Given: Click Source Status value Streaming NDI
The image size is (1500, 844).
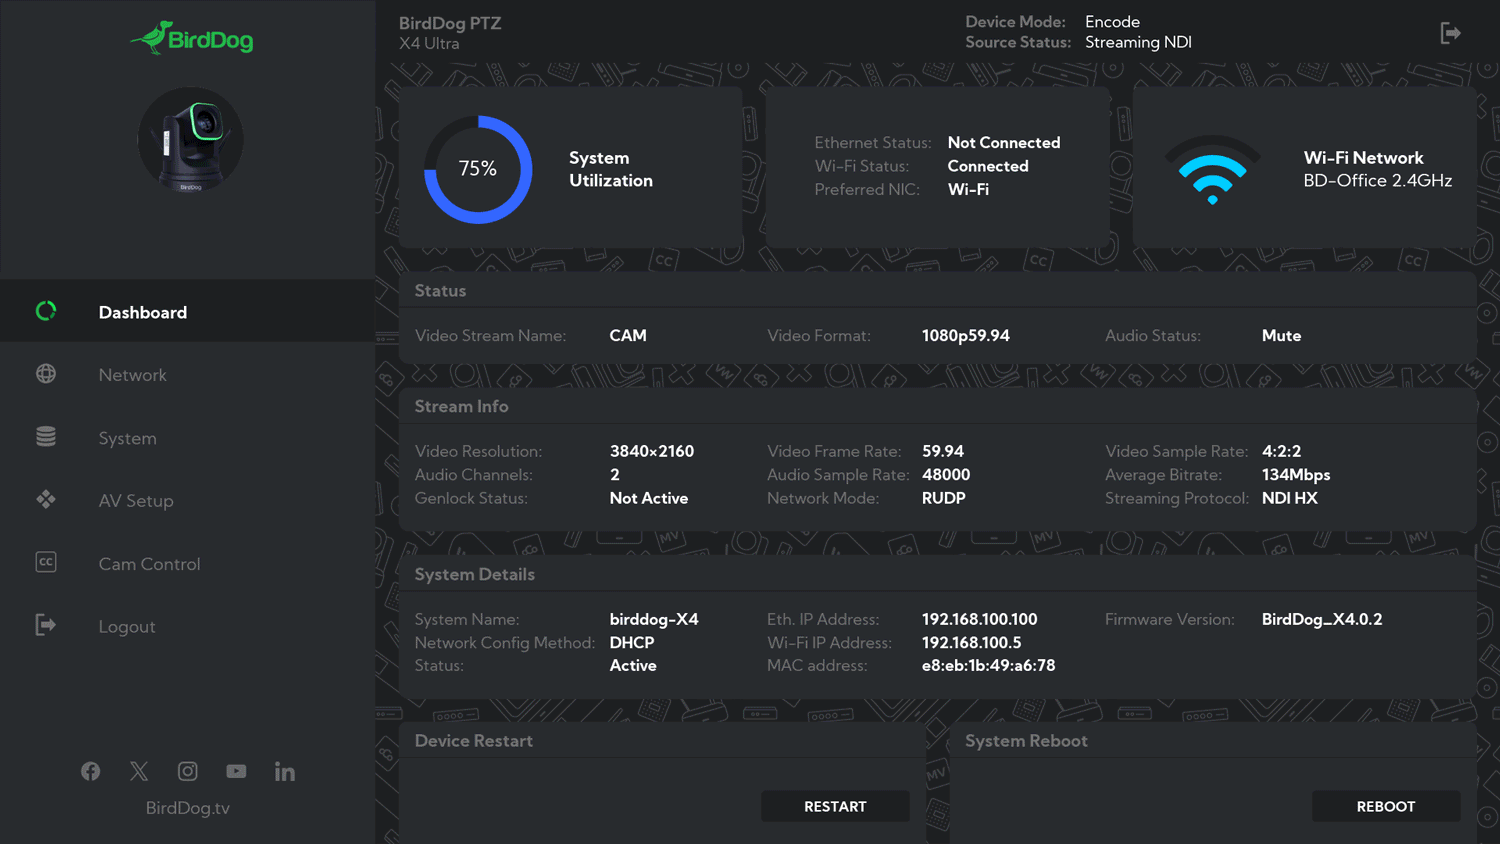Looking at the screenshot, I should 1138,42.
